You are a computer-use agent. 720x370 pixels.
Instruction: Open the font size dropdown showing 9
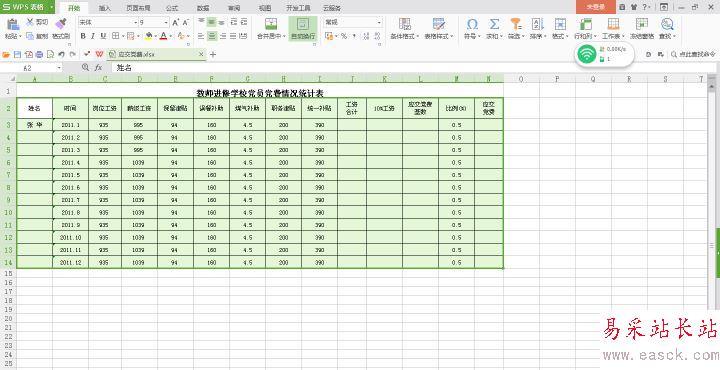[166, 22]
